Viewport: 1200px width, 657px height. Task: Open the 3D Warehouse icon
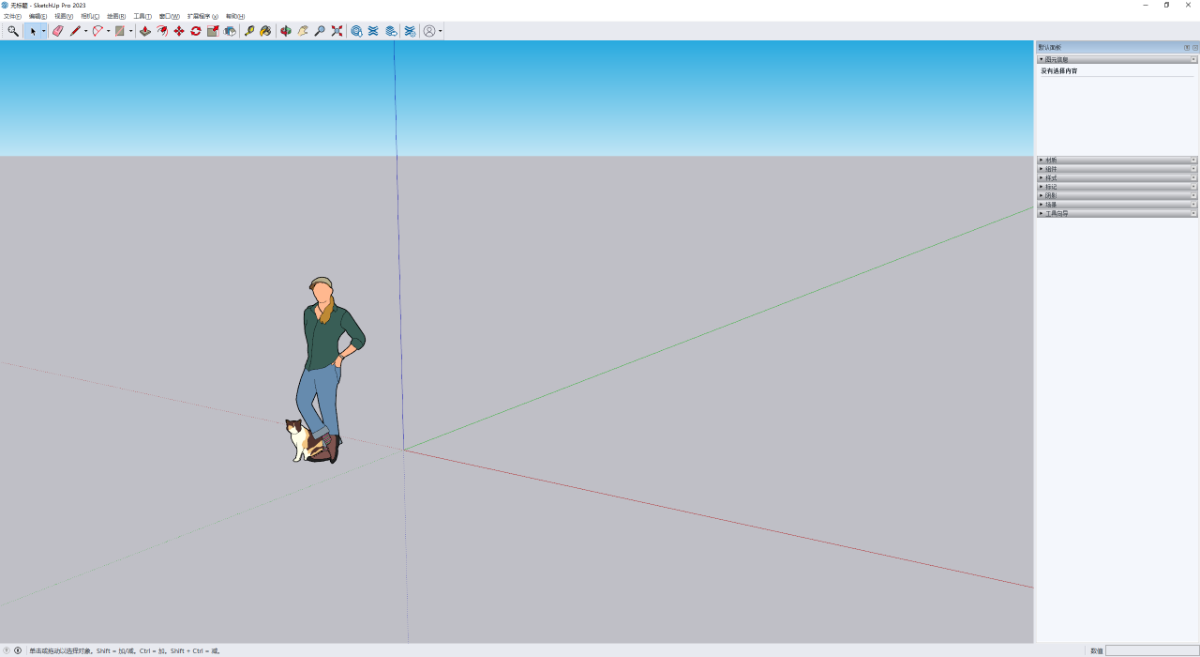pyautogui.click(x=356, y=31)
